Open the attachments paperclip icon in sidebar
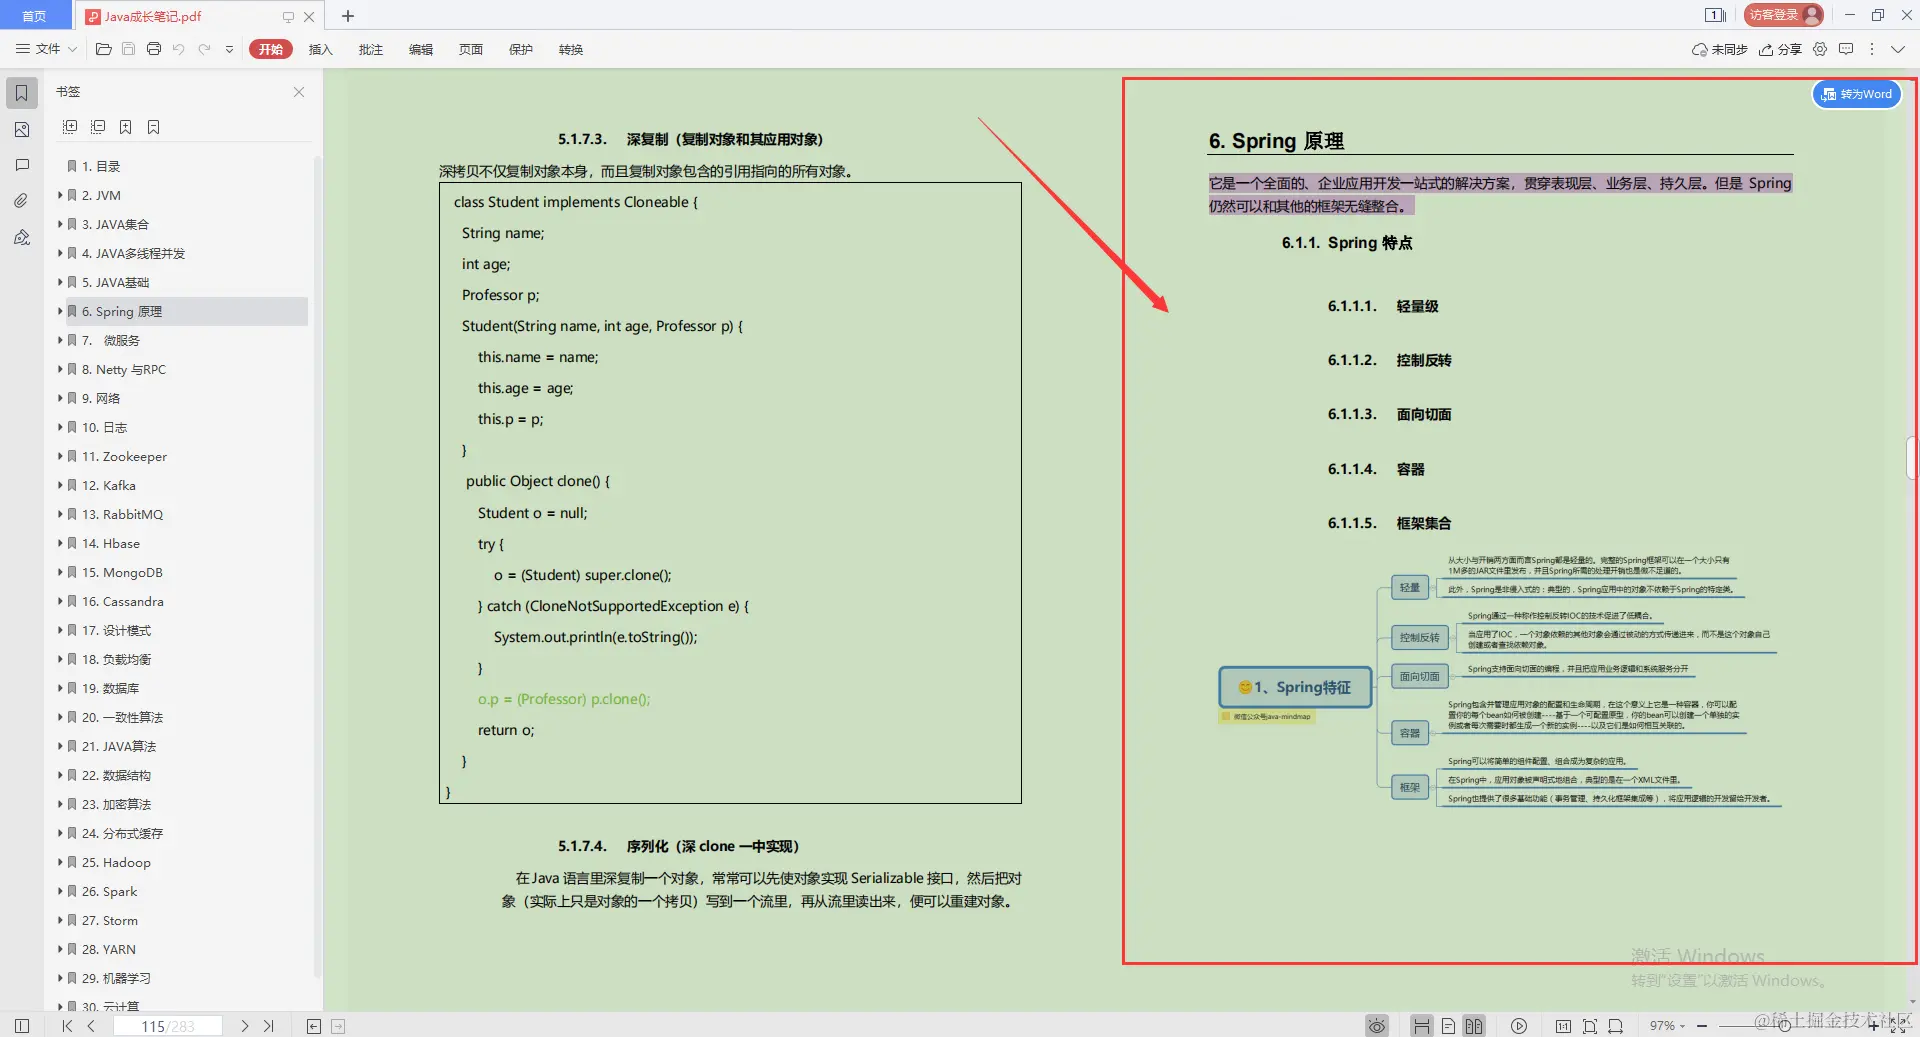 (x=21, y=201)
